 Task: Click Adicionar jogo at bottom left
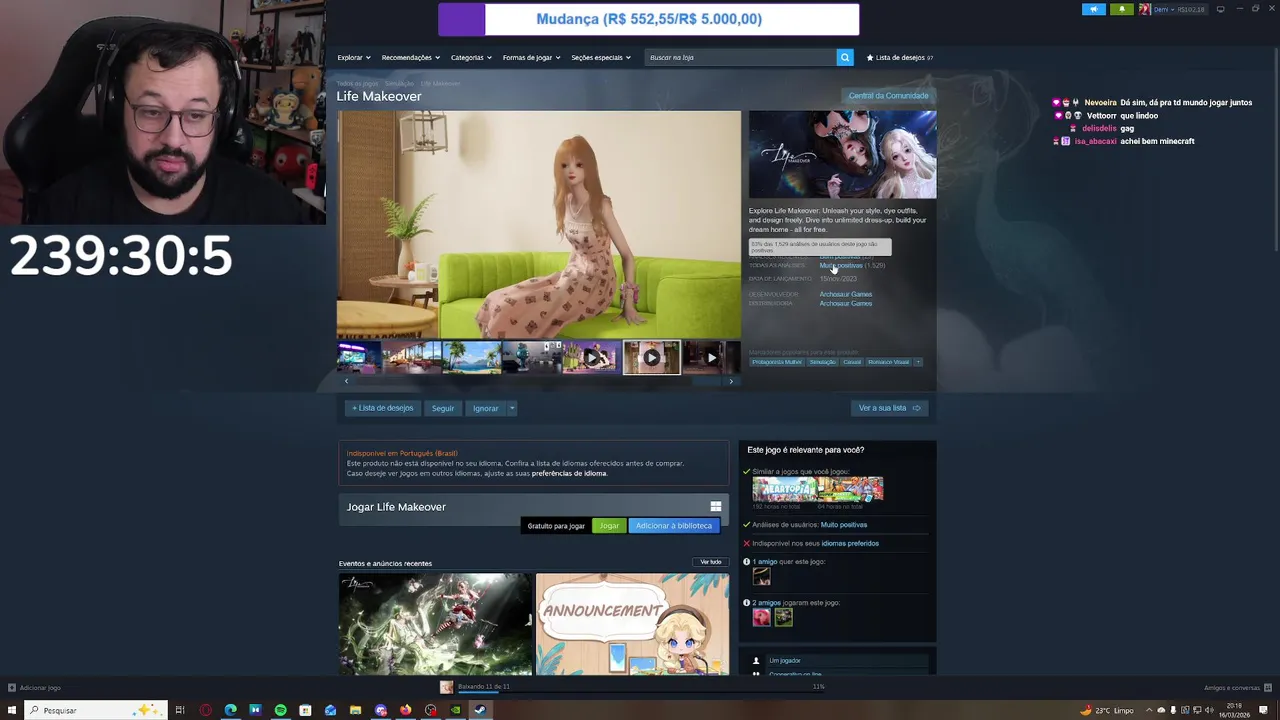point(34,688)
